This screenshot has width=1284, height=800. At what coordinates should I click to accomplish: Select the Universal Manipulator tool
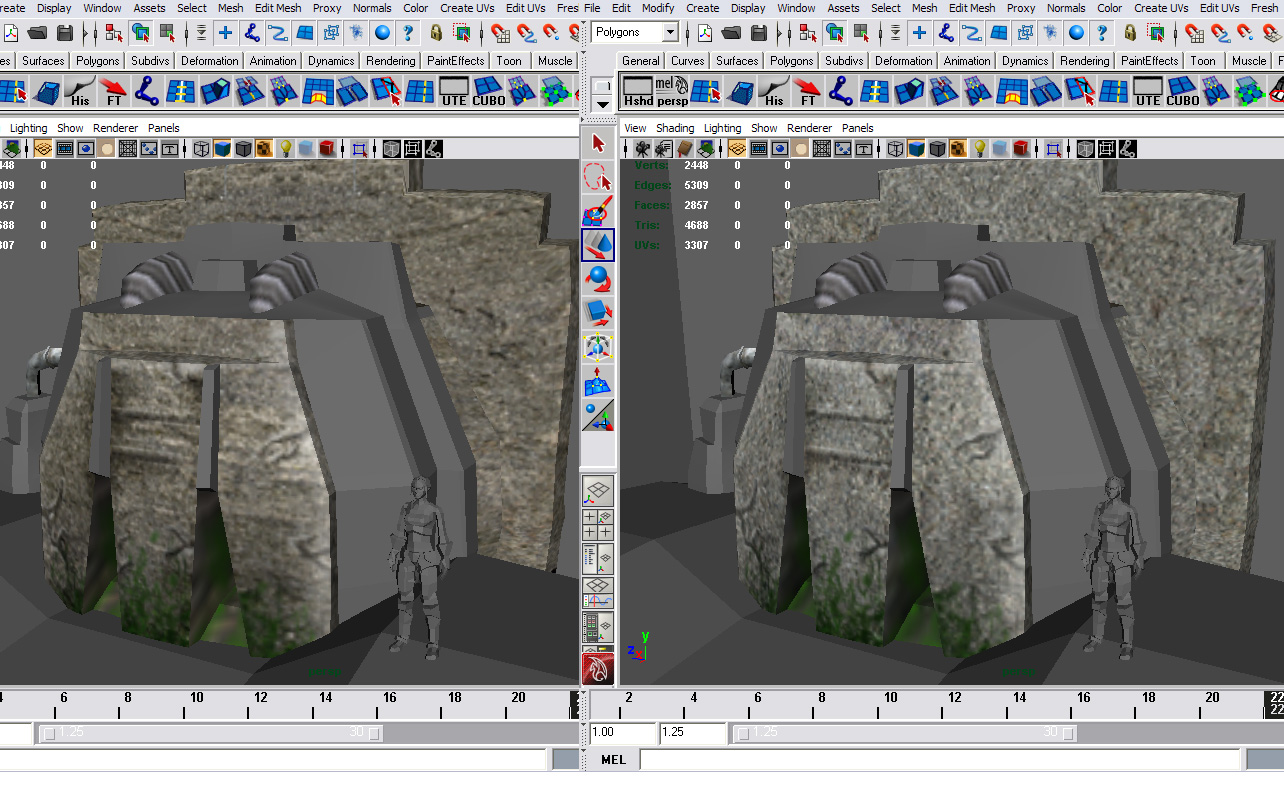click(598, 348)
